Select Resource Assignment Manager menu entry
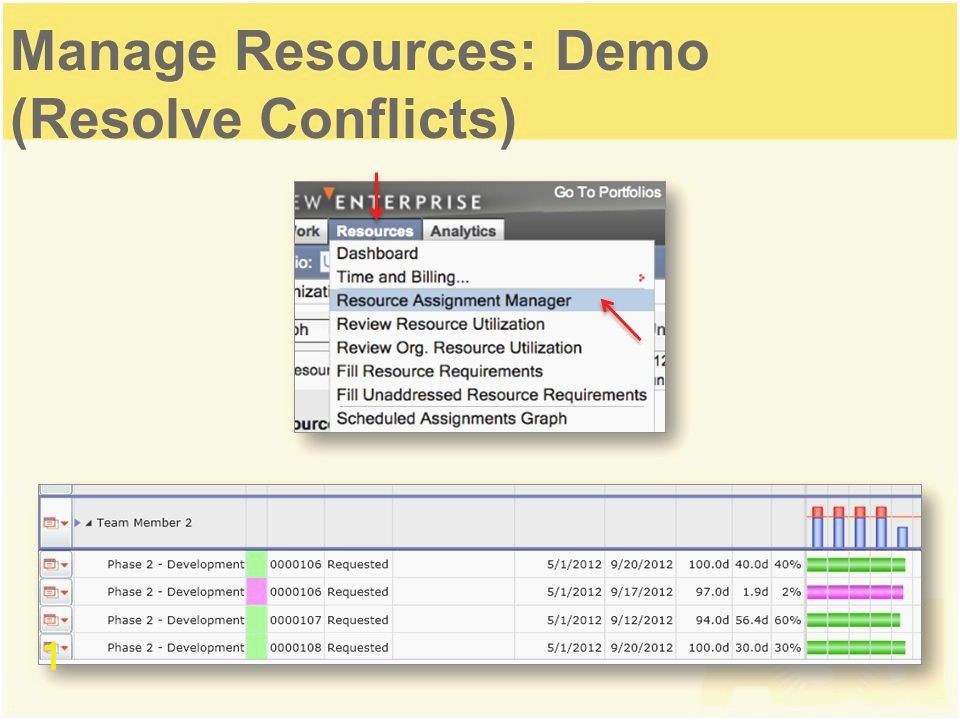Screen dimensions: 960x720 click(453, 301)
